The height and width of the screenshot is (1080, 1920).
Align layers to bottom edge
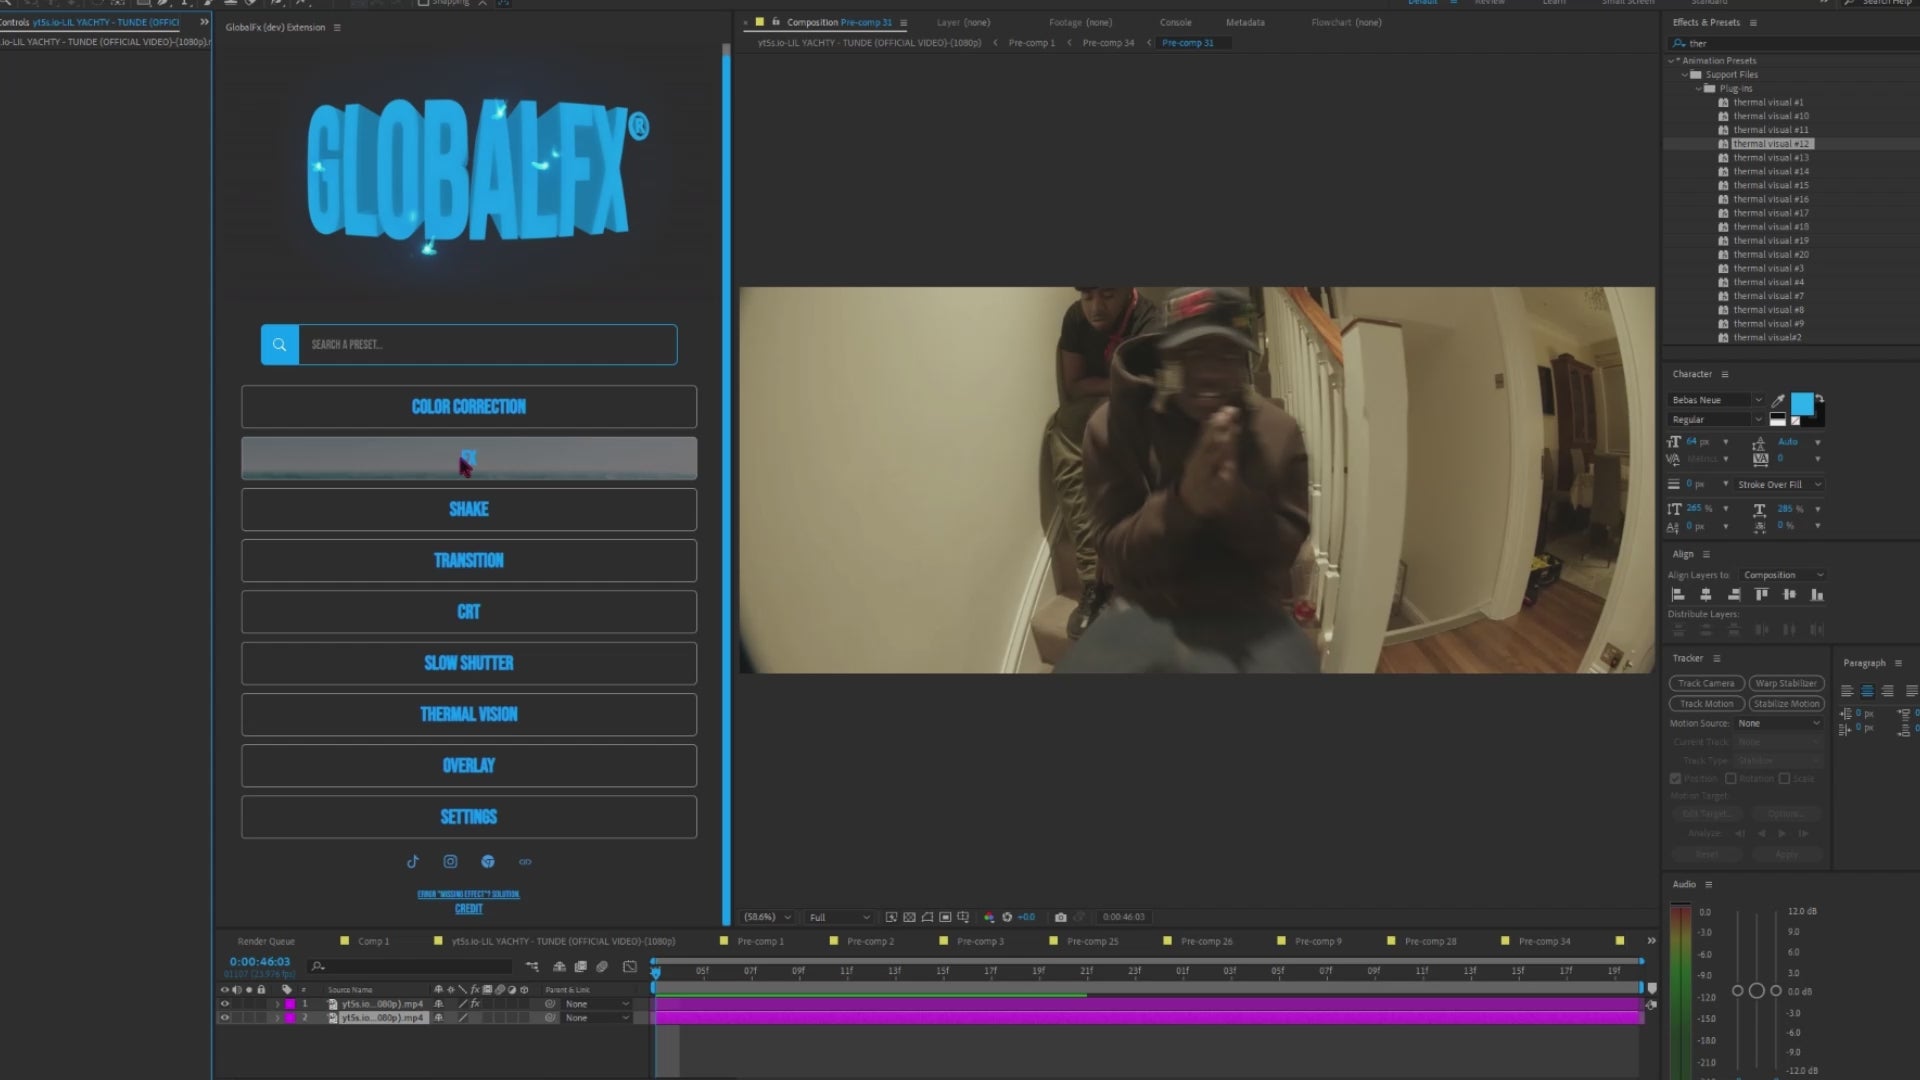pos(1817,594)
